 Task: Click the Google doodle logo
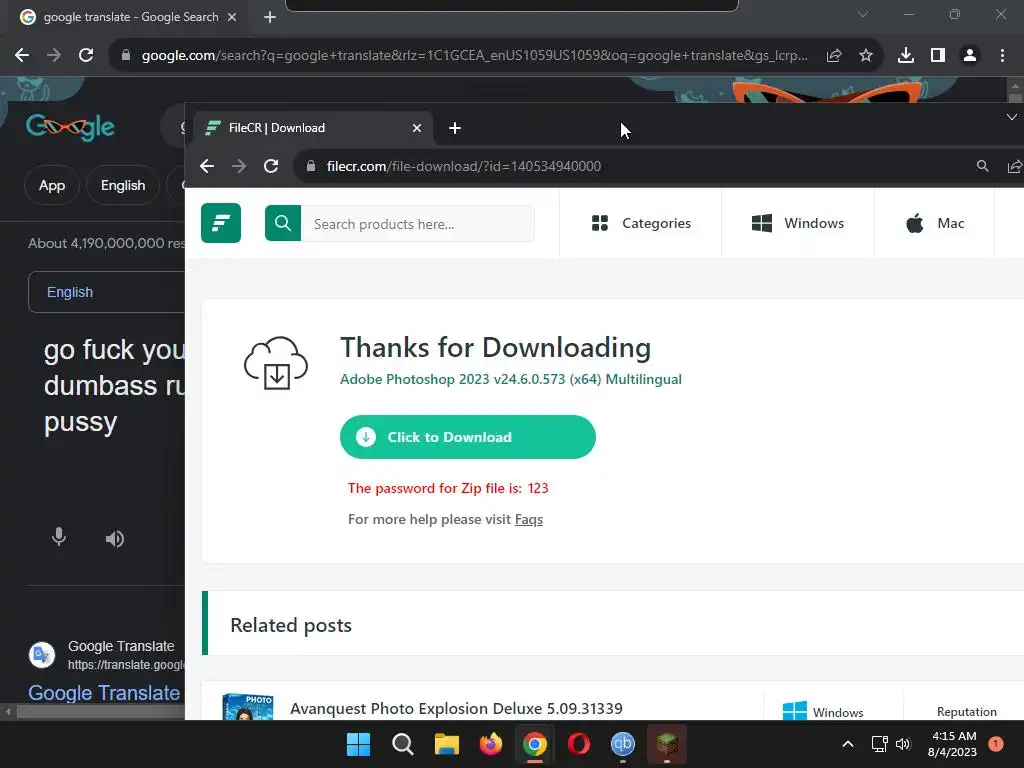(70, 126)
